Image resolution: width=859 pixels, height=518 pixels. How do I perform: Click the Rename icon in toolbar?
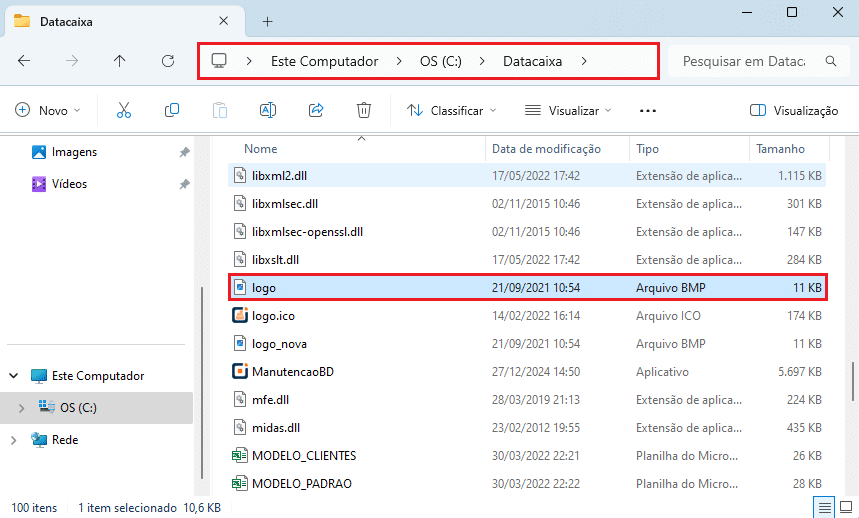tap(268, 111)
